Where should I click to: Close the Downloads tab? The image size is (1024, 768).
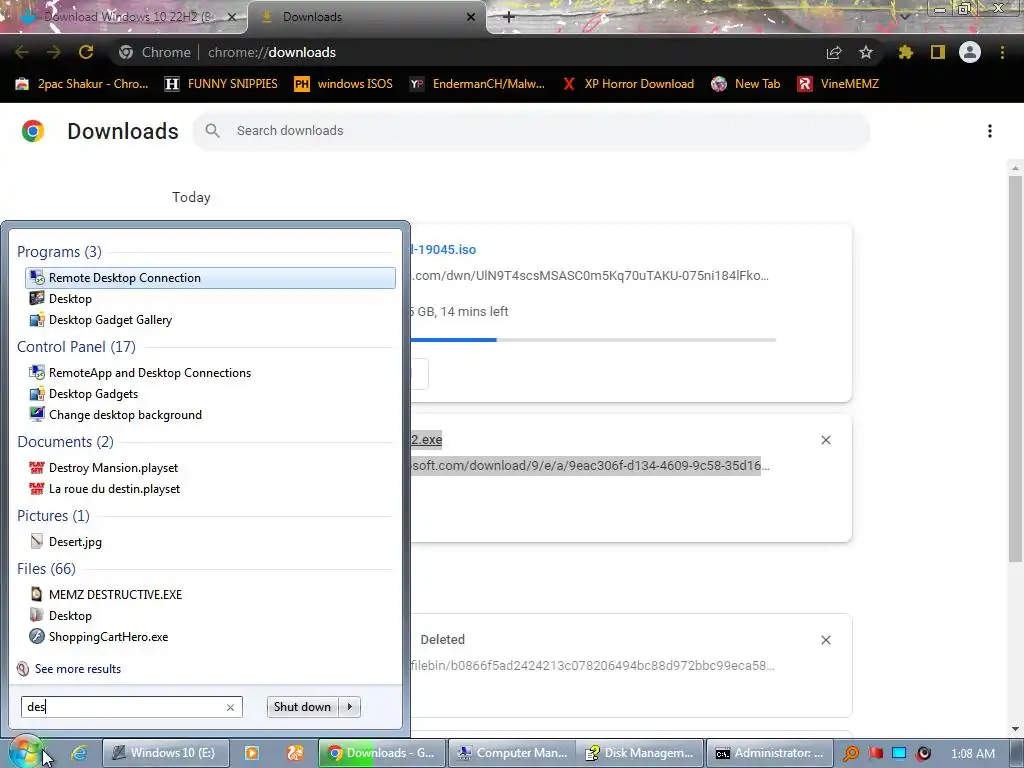[x=471, y=17]
